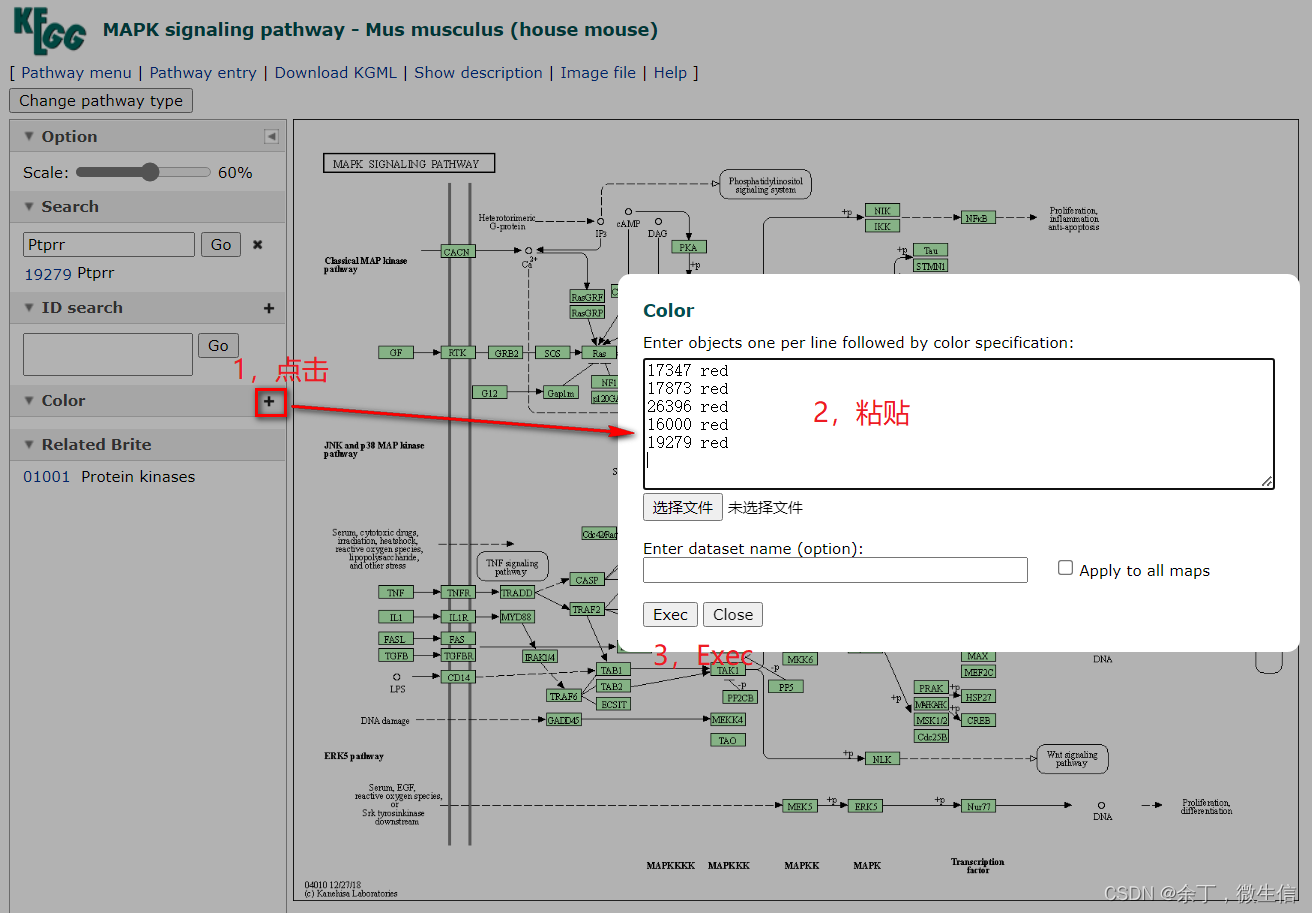1312x913 pixels.
Task: Click the GADD45 gene box
Action: [563, 720]
